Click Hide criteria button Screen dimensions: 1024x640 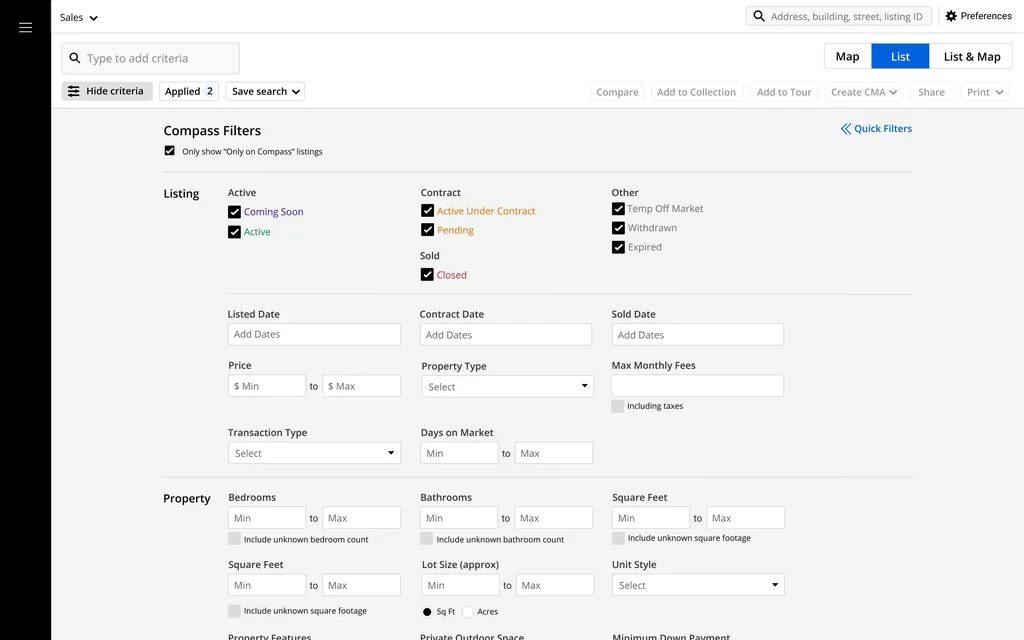point(107,91)
